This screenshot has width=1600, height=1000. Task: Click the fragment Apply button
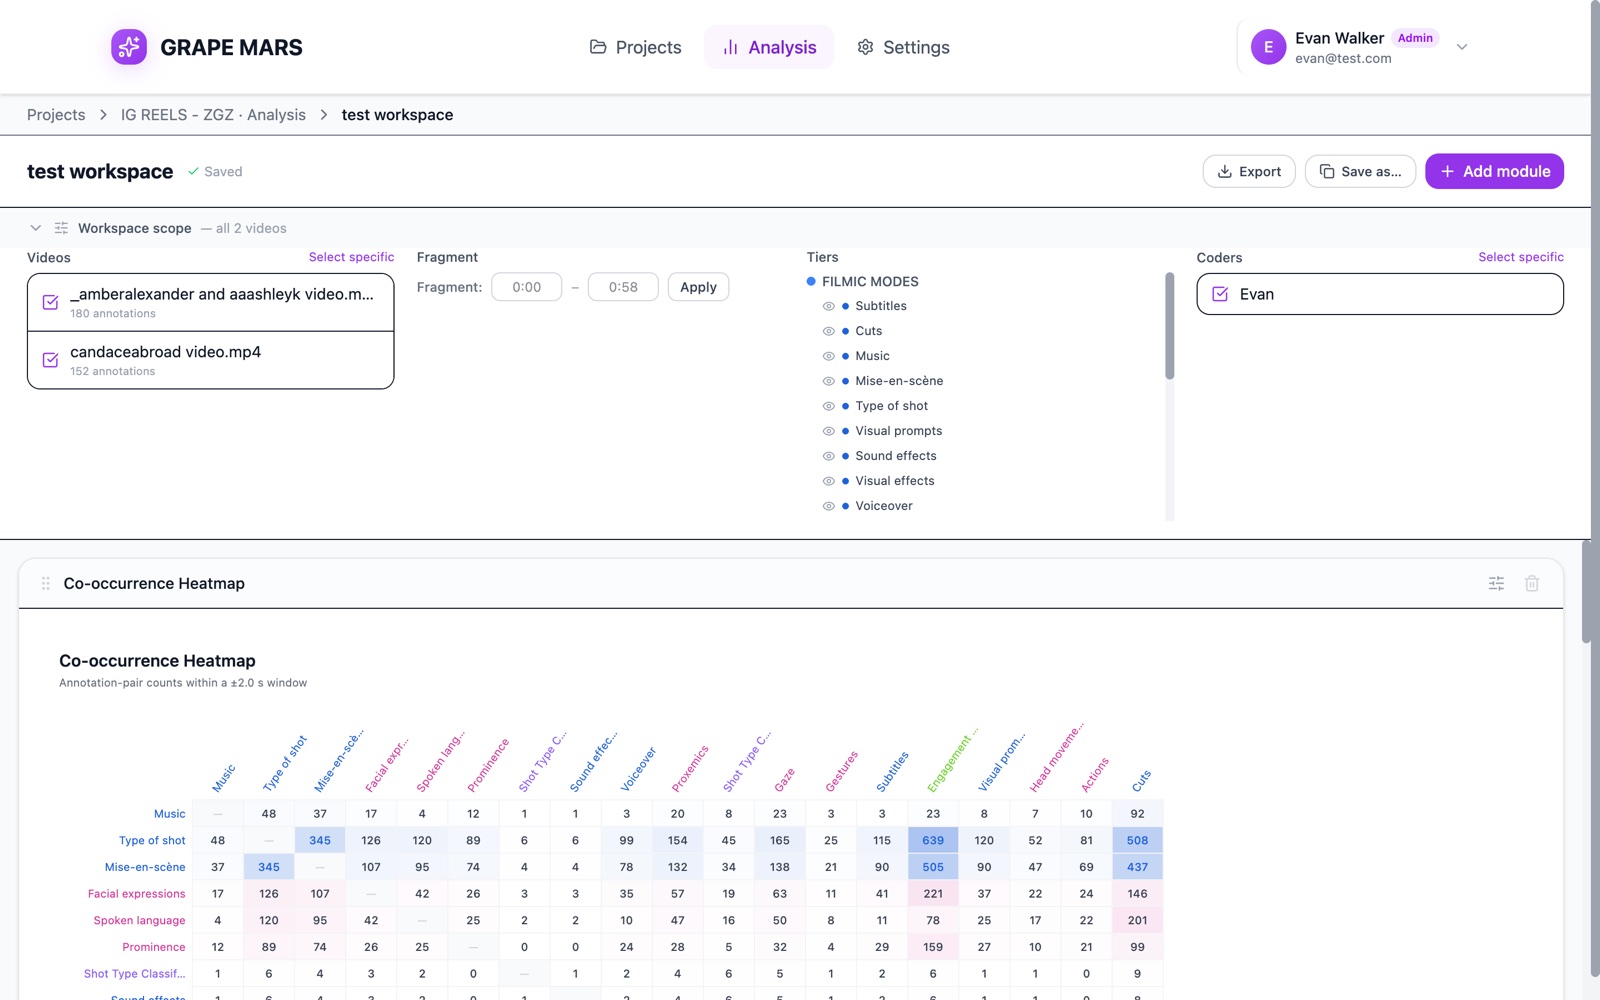coord(698,287)
